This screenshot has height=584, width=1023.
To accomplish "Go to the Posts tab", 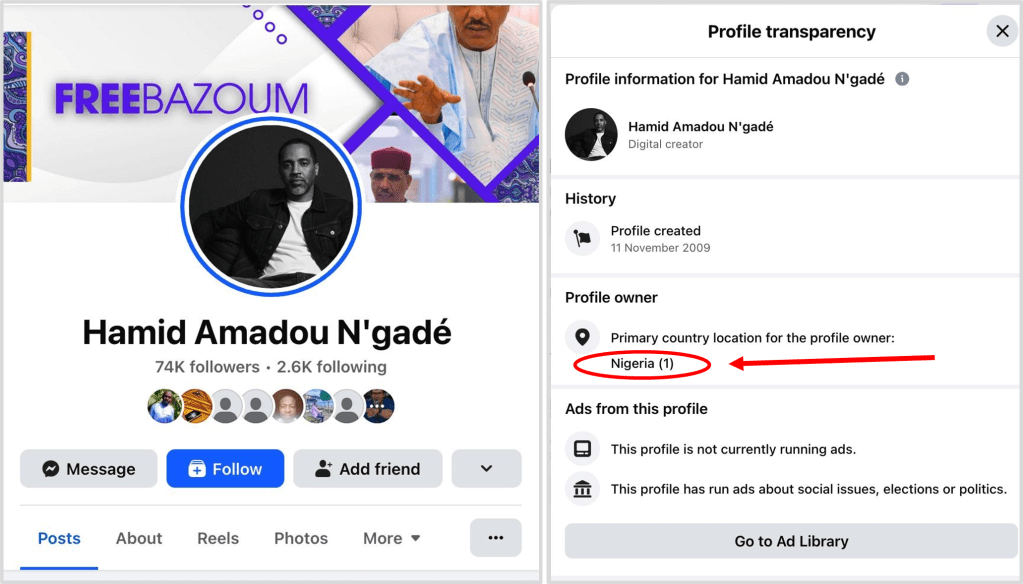I will 59,538.
